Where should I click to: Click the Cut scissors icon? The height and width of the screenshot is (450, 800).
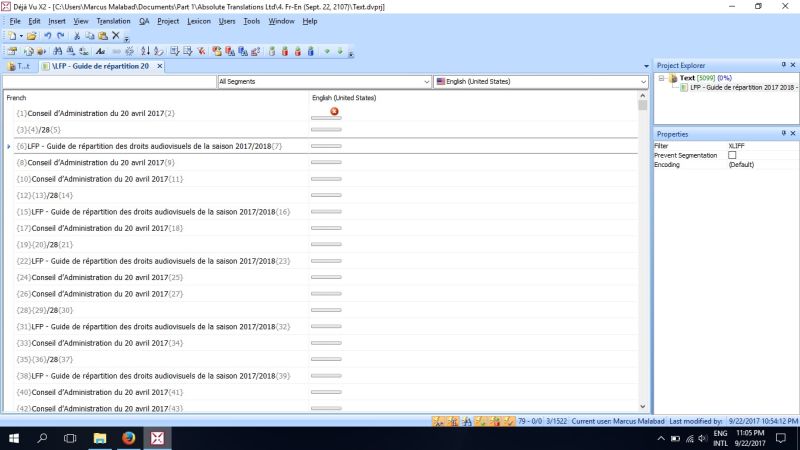point(77,36)
